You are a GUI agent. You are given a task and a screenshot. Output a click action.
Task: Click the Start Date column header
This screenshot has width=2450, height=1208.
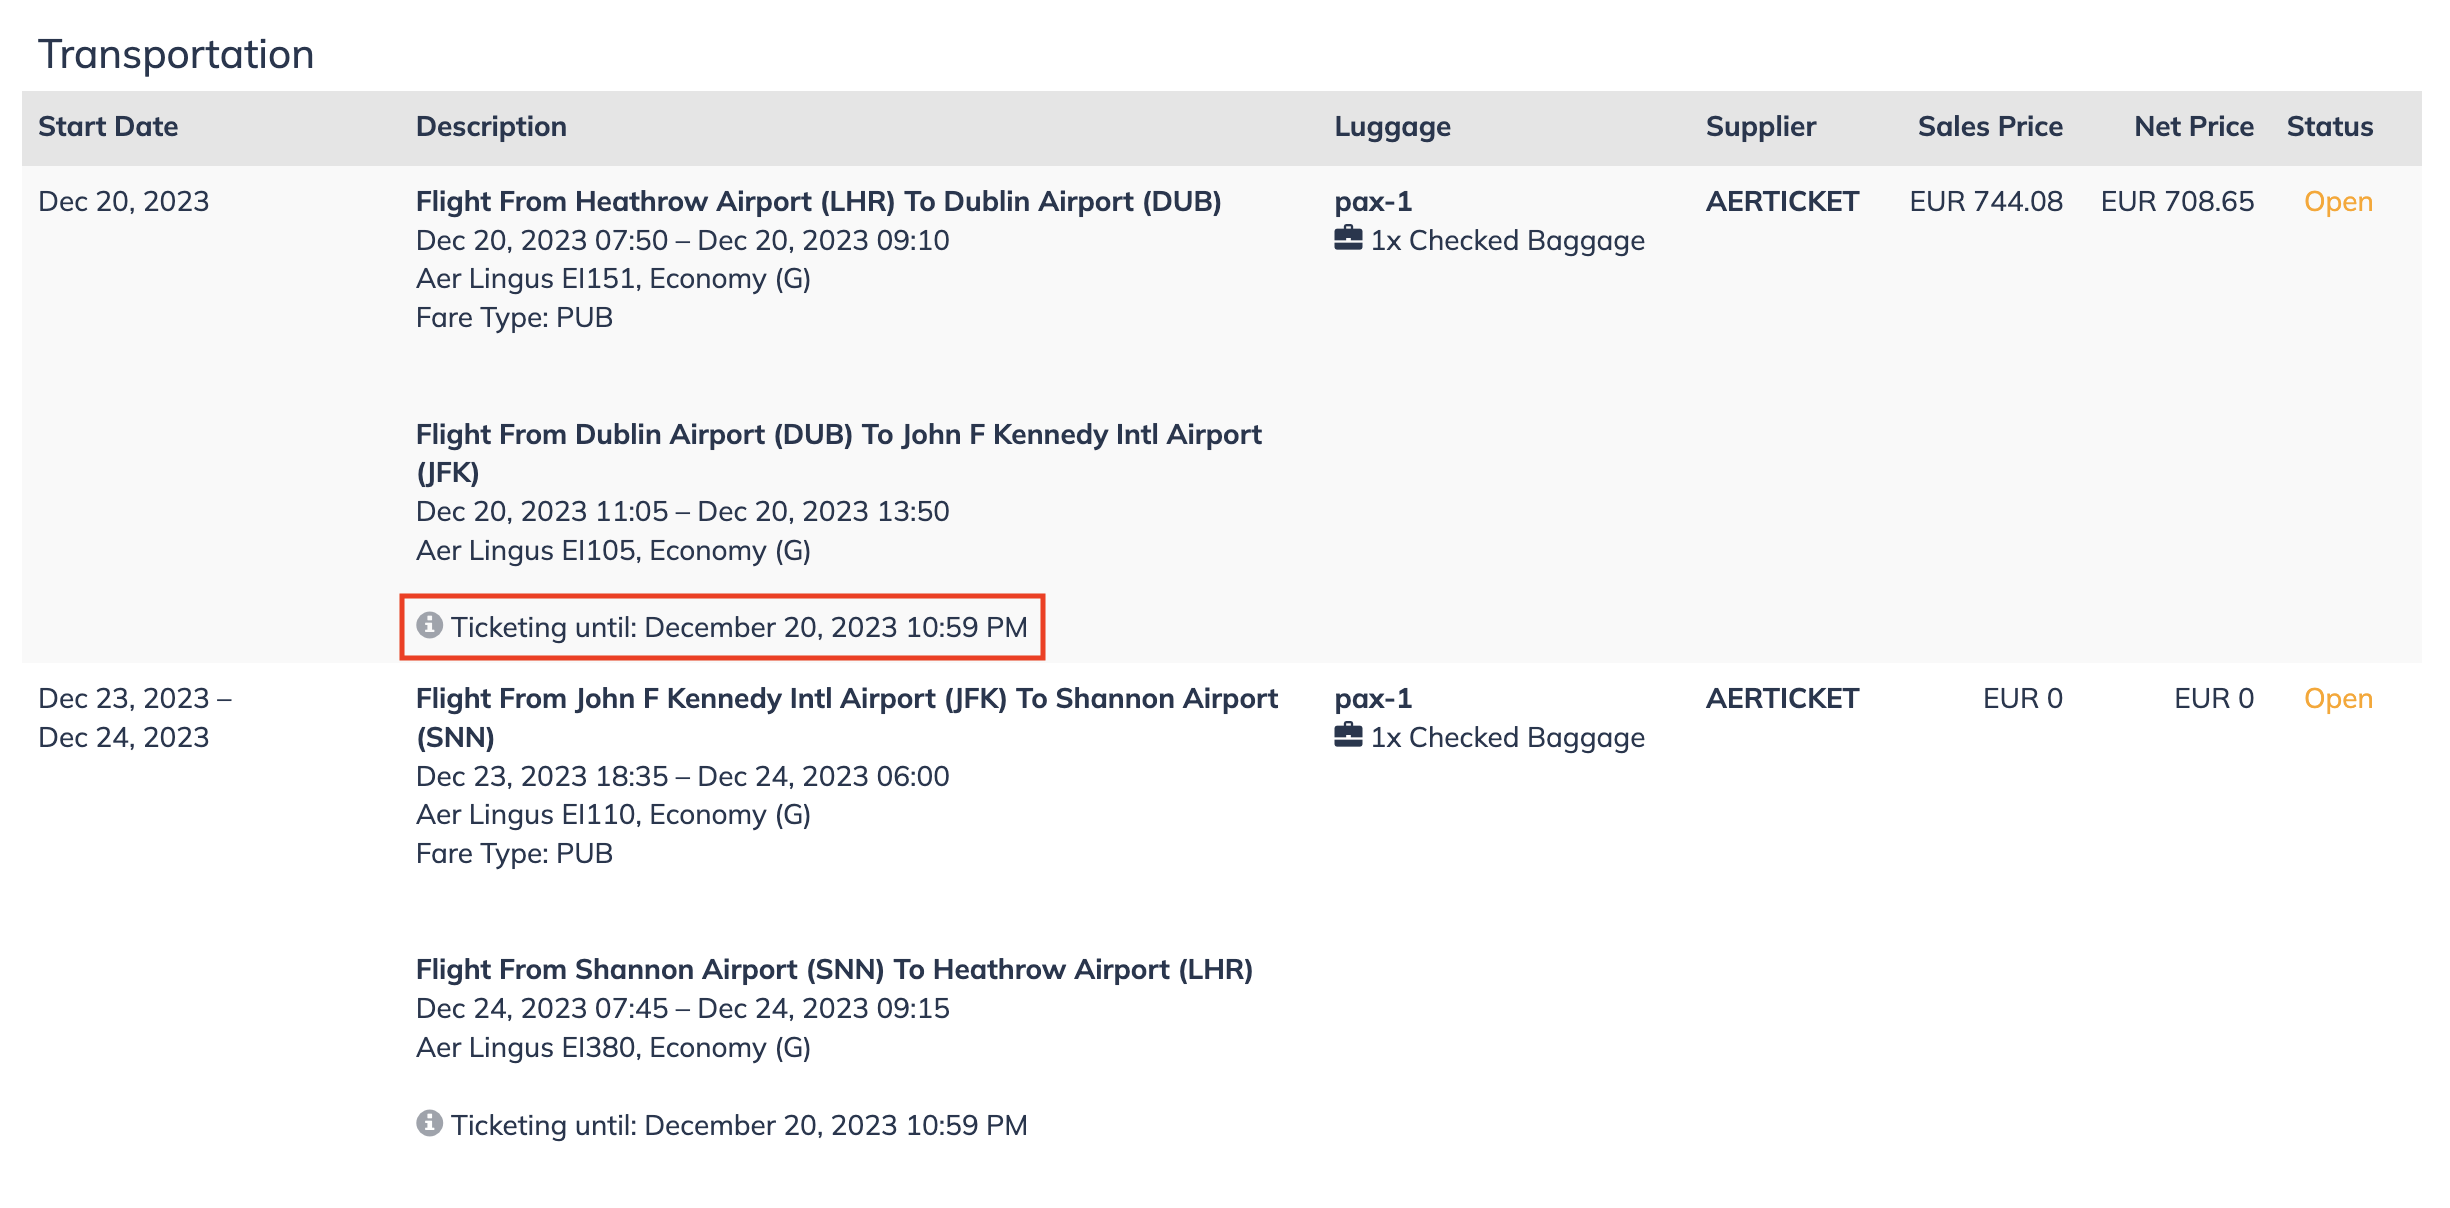coord(108,126)
